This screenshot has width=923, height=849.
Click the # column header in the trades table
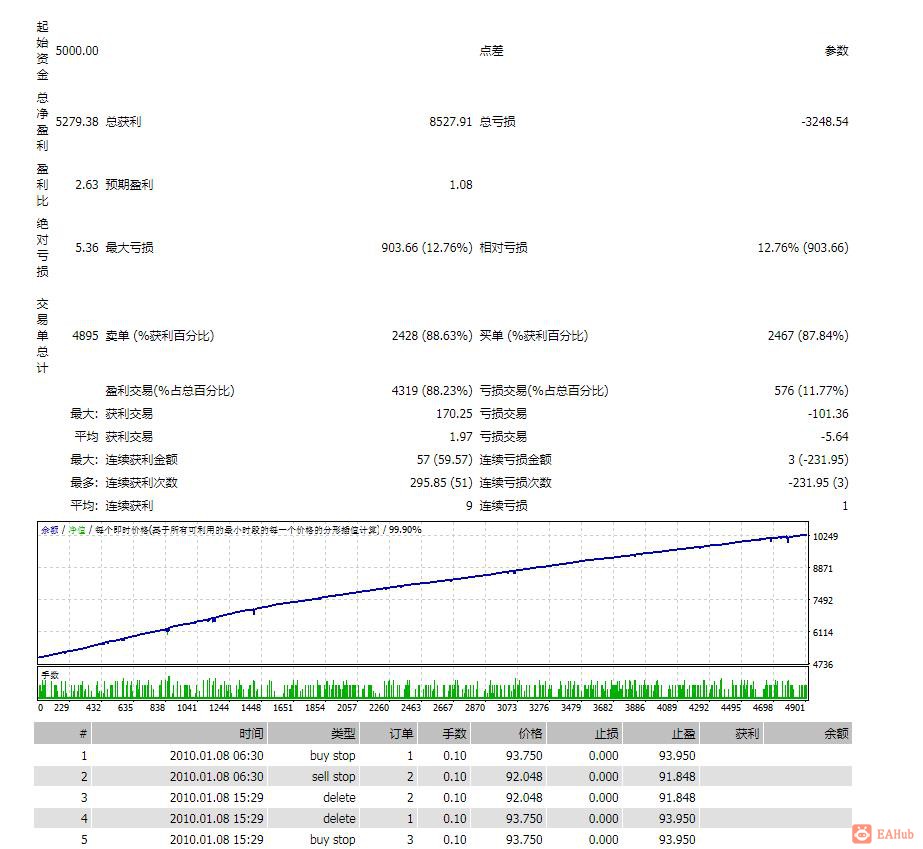(x=82, y=733)
